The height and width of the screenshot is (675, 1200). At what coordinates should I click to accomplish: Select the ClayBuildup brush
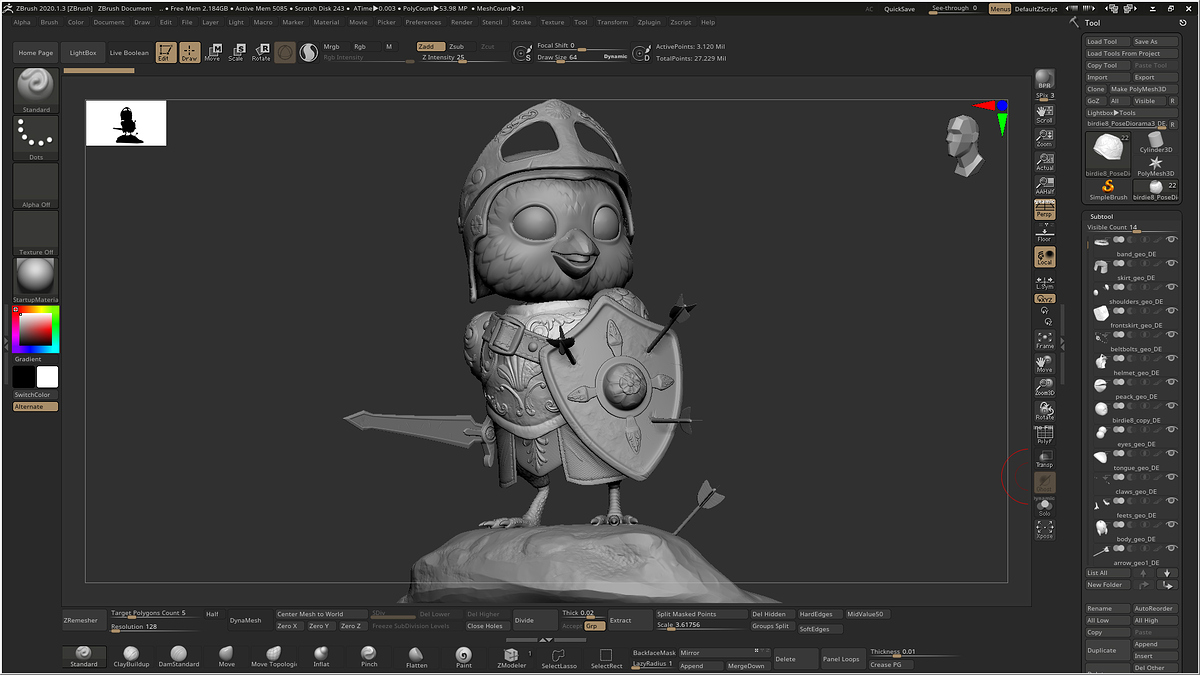132,655
